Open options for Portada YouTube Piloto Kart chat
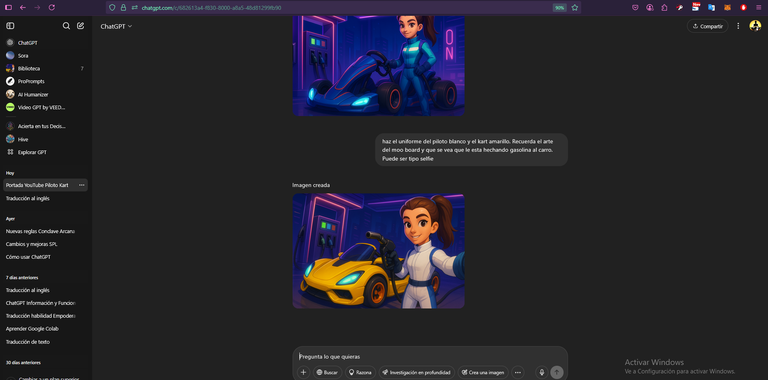The image size is (768, 380). 81,185
